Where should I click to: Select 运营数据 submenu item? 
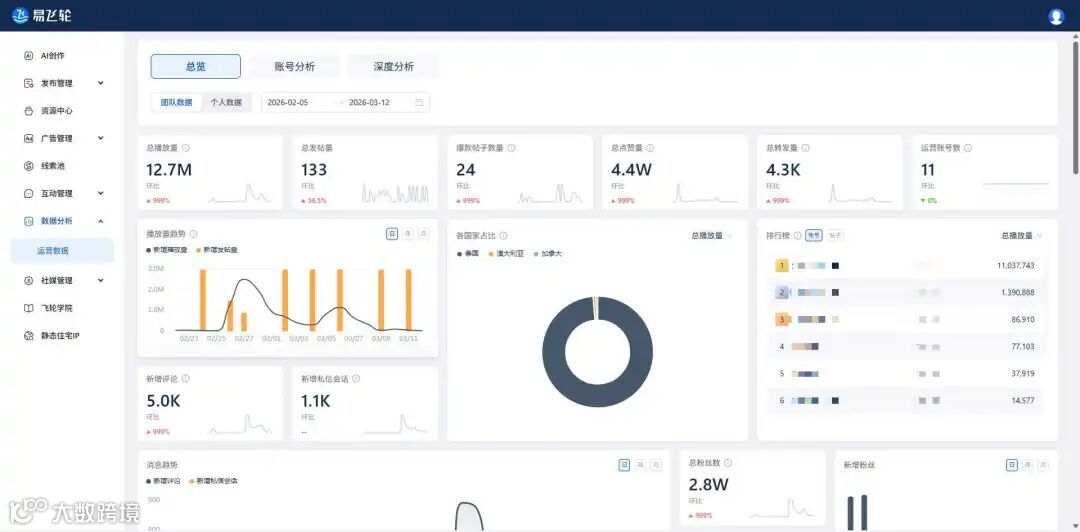point(61,251)
